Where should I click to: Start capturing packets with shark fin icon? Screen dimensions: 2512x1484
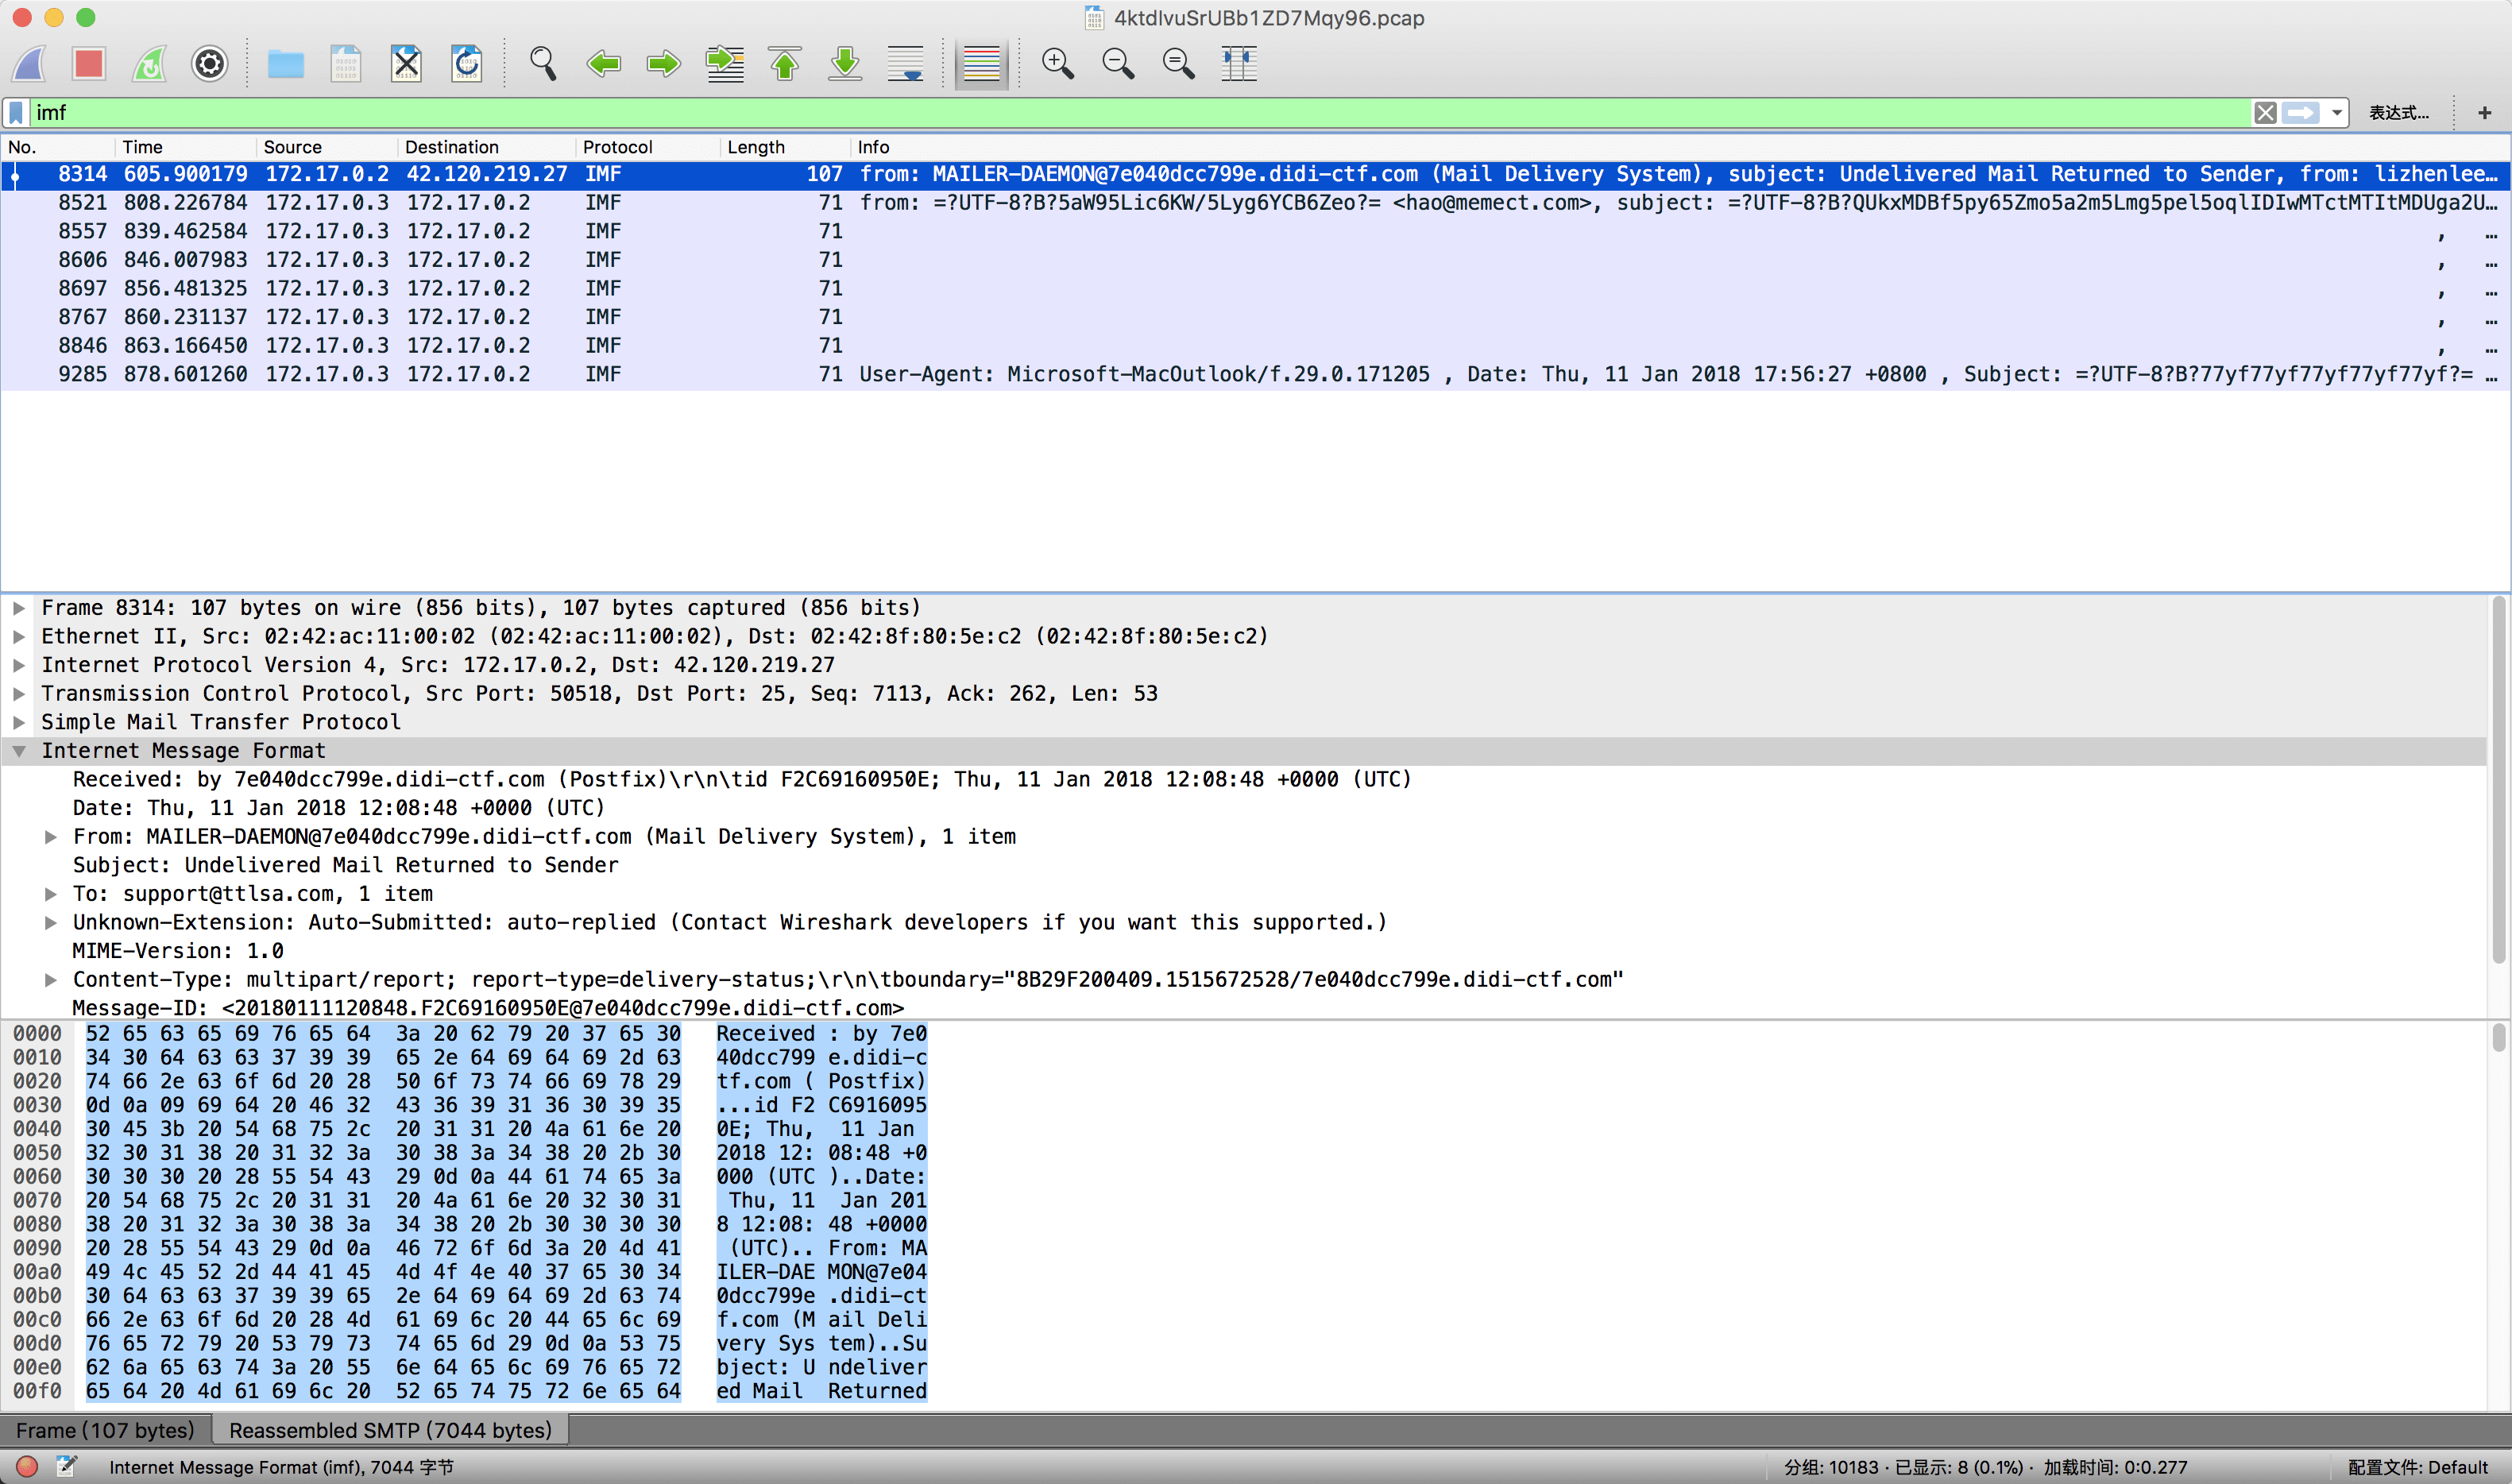[30, 64]
